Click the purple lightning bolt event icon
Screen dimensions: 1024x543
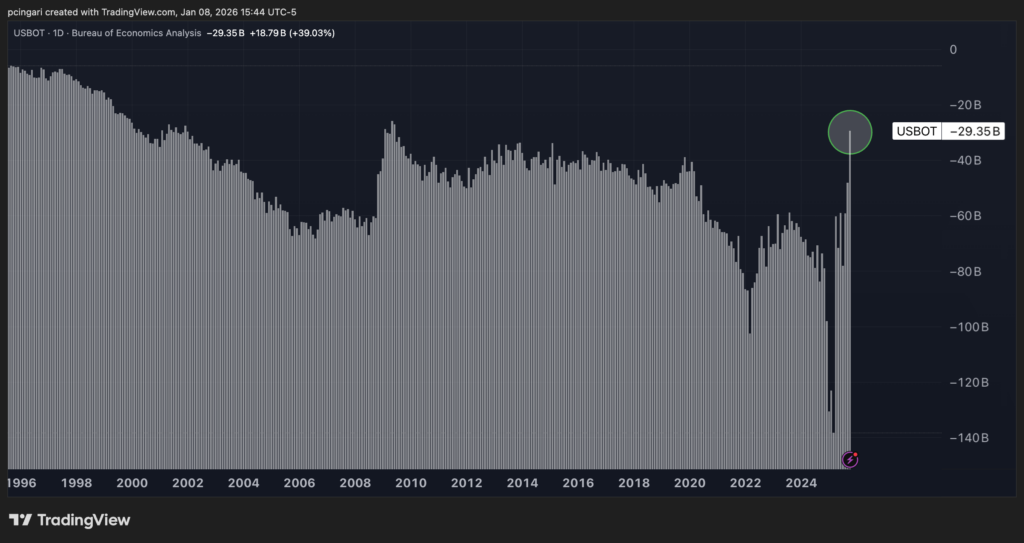point(850,460)
